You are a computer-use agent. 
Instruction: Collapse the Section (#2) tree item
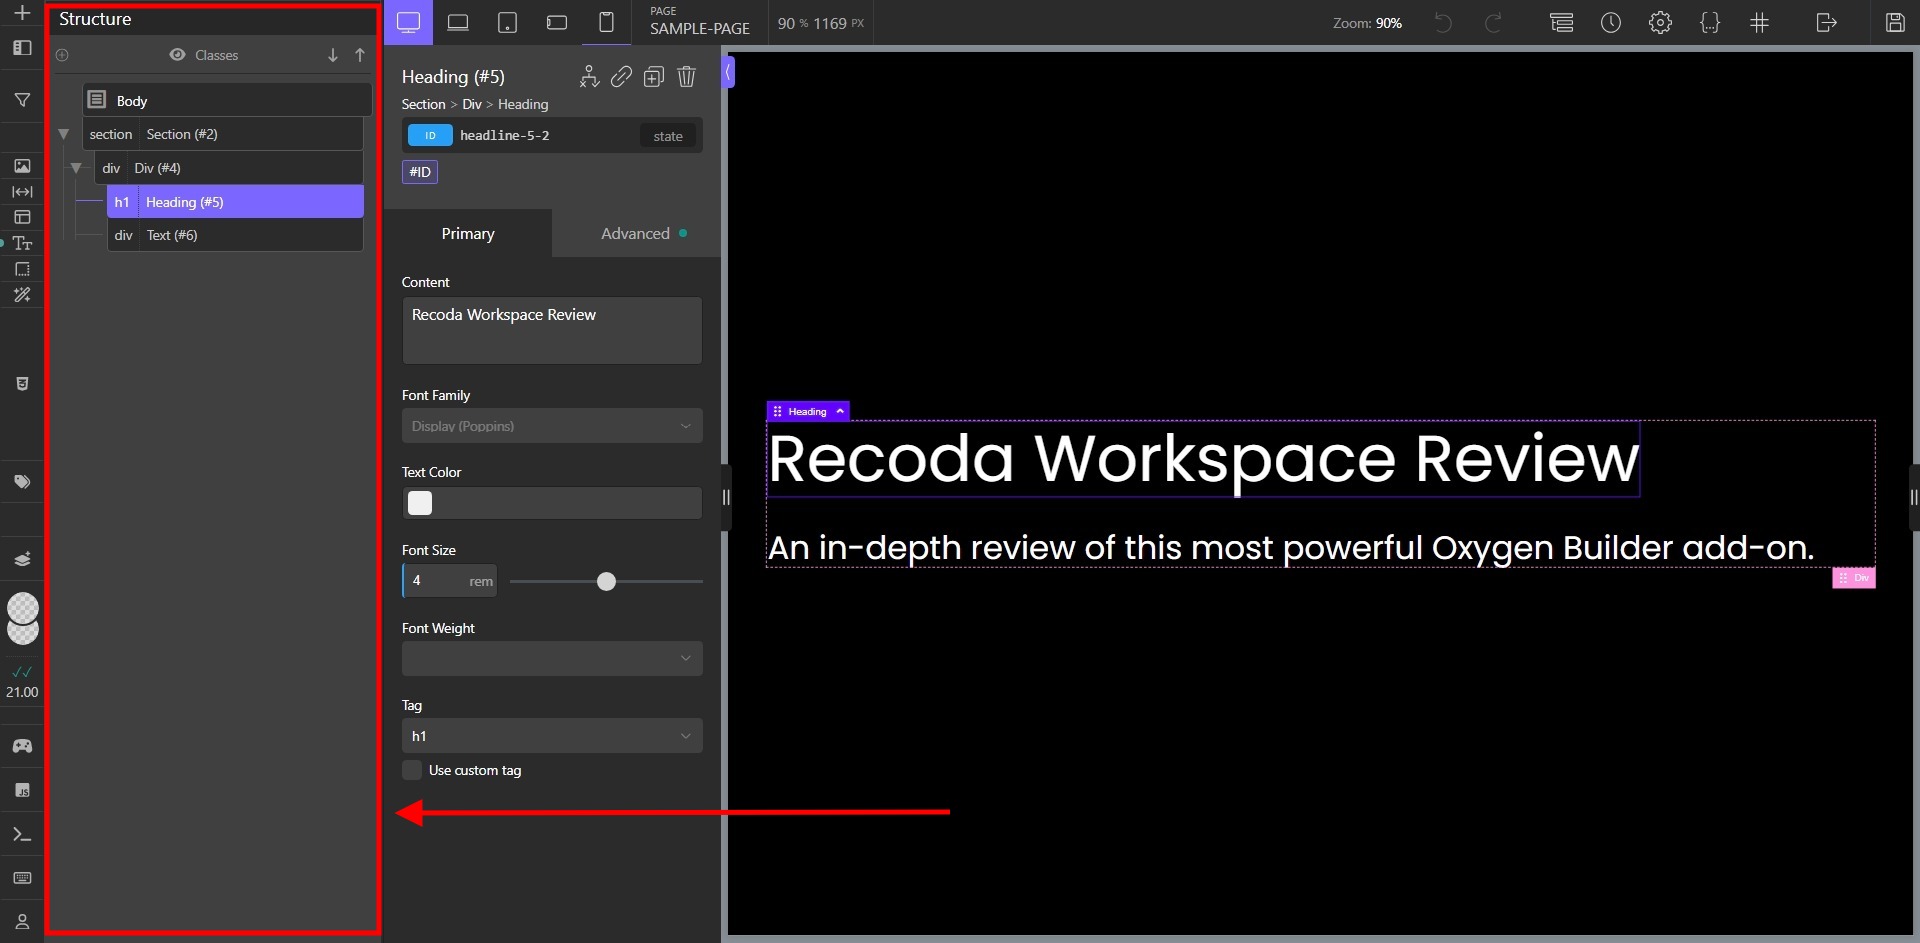64,134
